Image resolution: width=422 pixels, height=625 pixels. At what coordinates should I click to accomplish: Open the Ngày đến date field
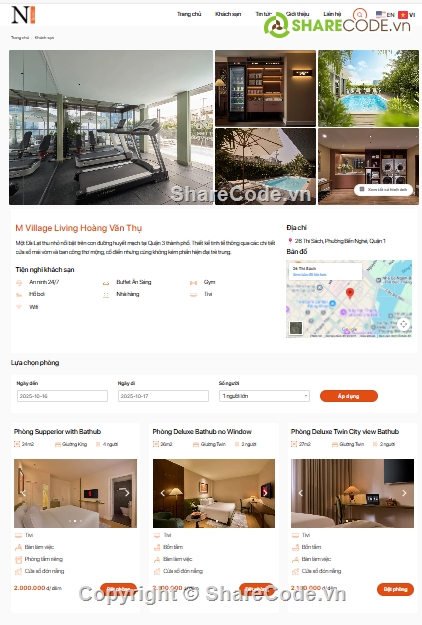point(62,396)
